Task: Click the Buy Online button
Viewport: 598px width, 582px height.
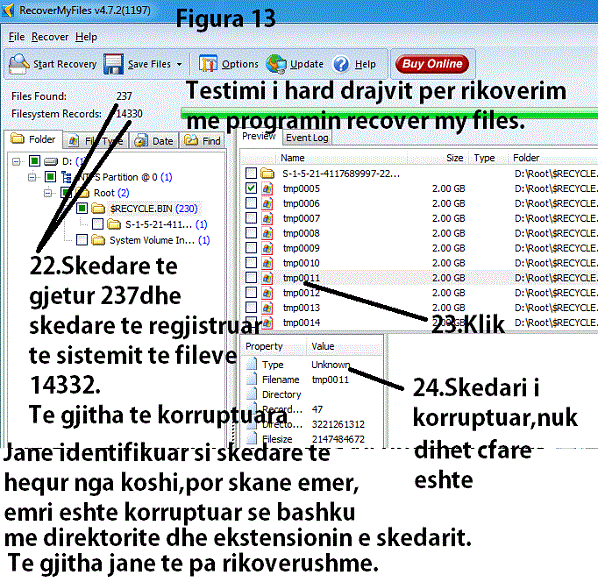Action: pos(432,64)
